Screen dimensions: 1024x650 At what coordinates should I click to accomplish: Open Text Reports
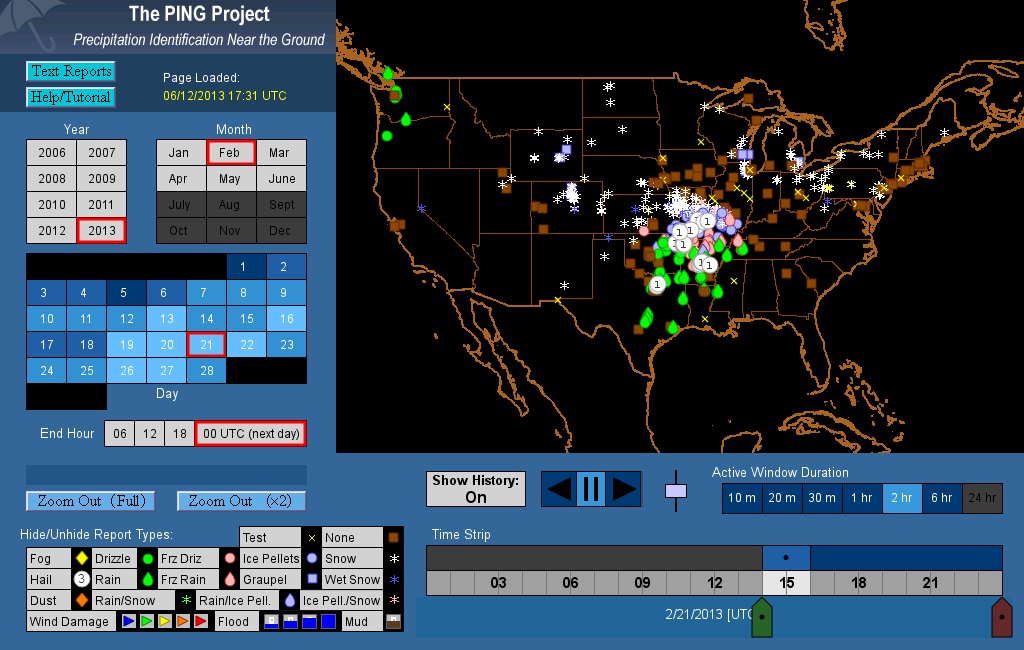click(70, 71)
